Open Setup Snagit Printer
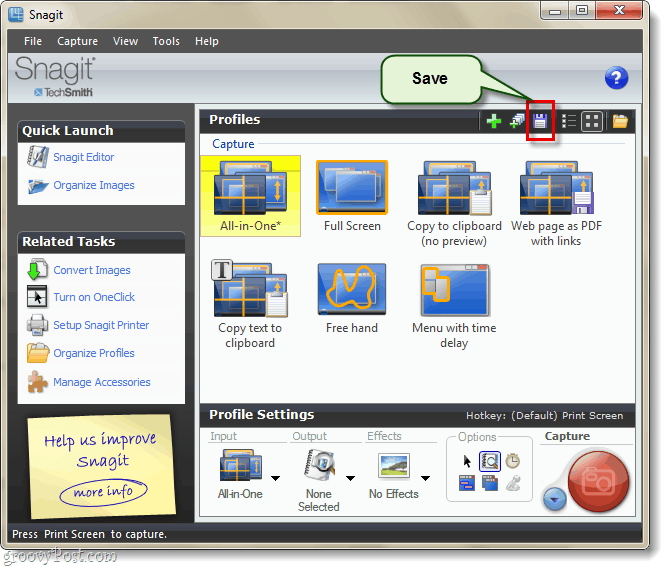The height and width of the screenshot is (570, 670). (101, 326)
